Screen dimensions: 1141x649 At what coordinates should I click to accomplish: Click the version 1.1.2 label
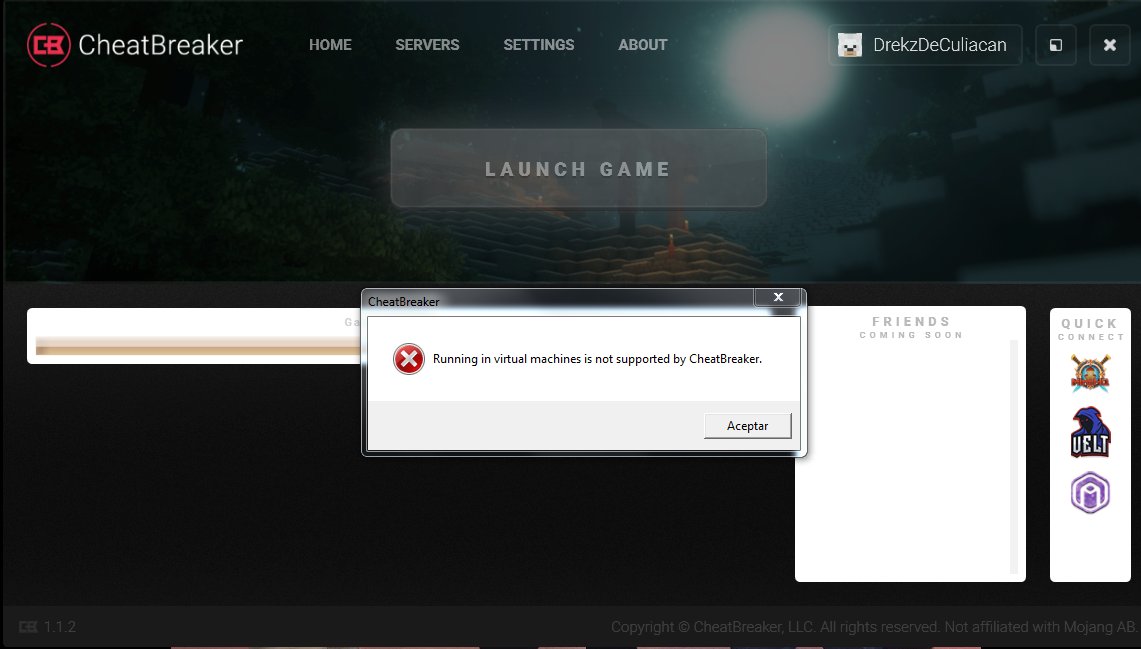pyautogui.click(x=60, y=626)
